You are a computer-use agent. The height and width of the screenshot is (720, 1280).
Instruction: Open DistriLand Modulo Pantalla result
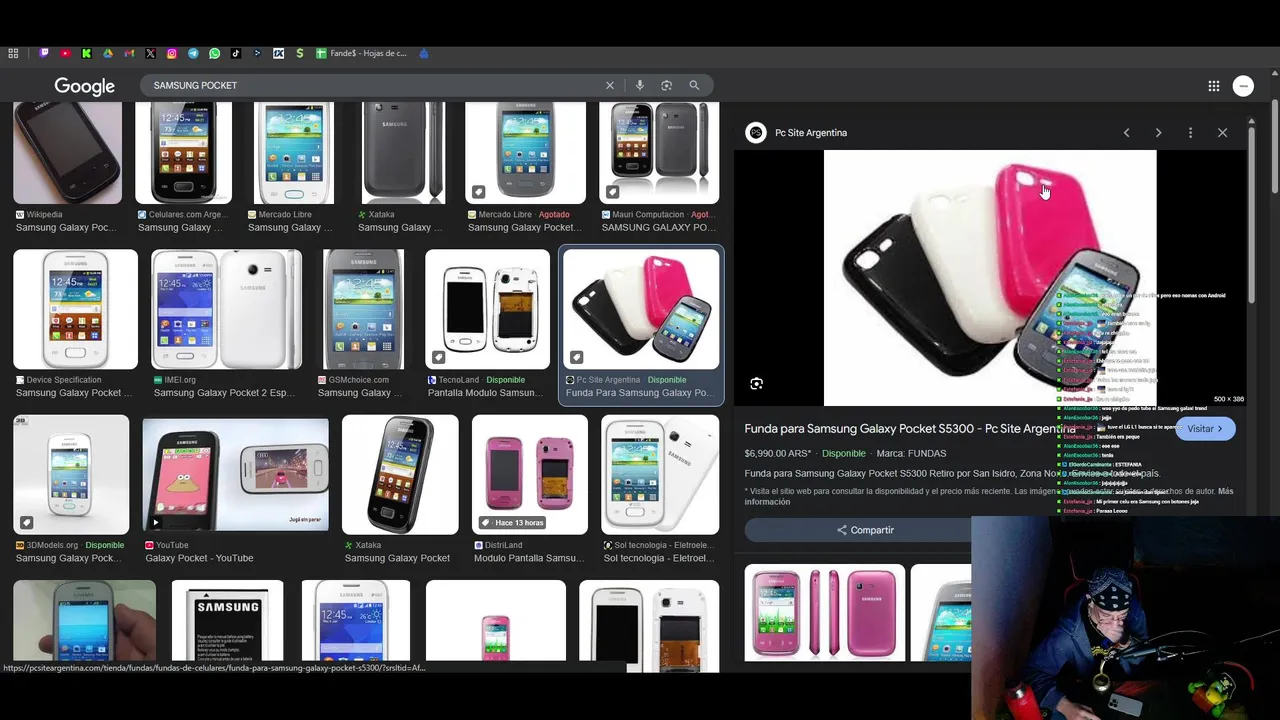530,475
